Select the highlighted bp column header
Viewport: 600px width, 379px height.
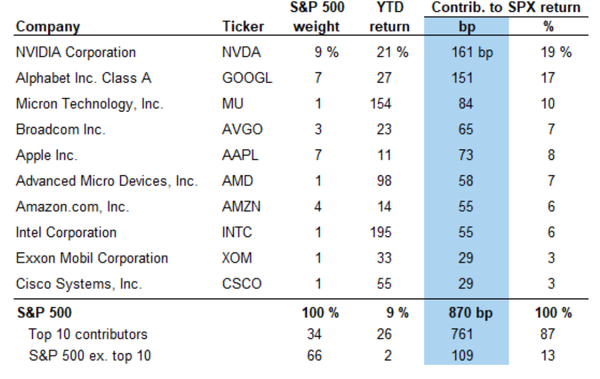coord(467,27)
